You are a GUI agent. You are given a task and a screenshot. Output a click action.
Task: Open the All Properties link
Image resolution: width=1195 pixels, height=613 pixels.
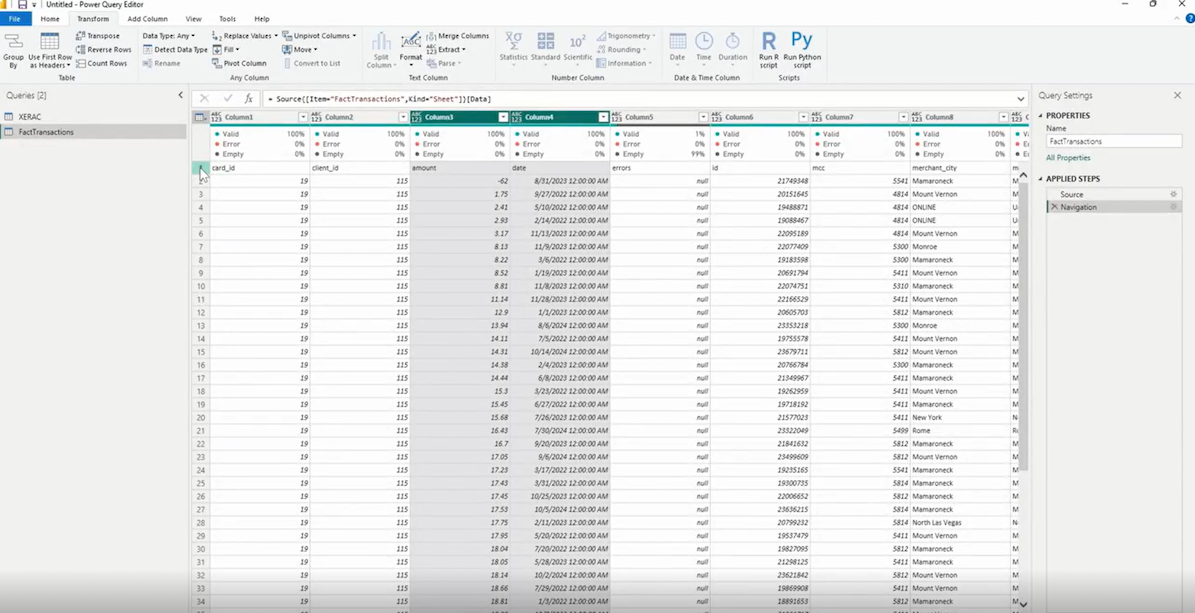coord(1068,158)
